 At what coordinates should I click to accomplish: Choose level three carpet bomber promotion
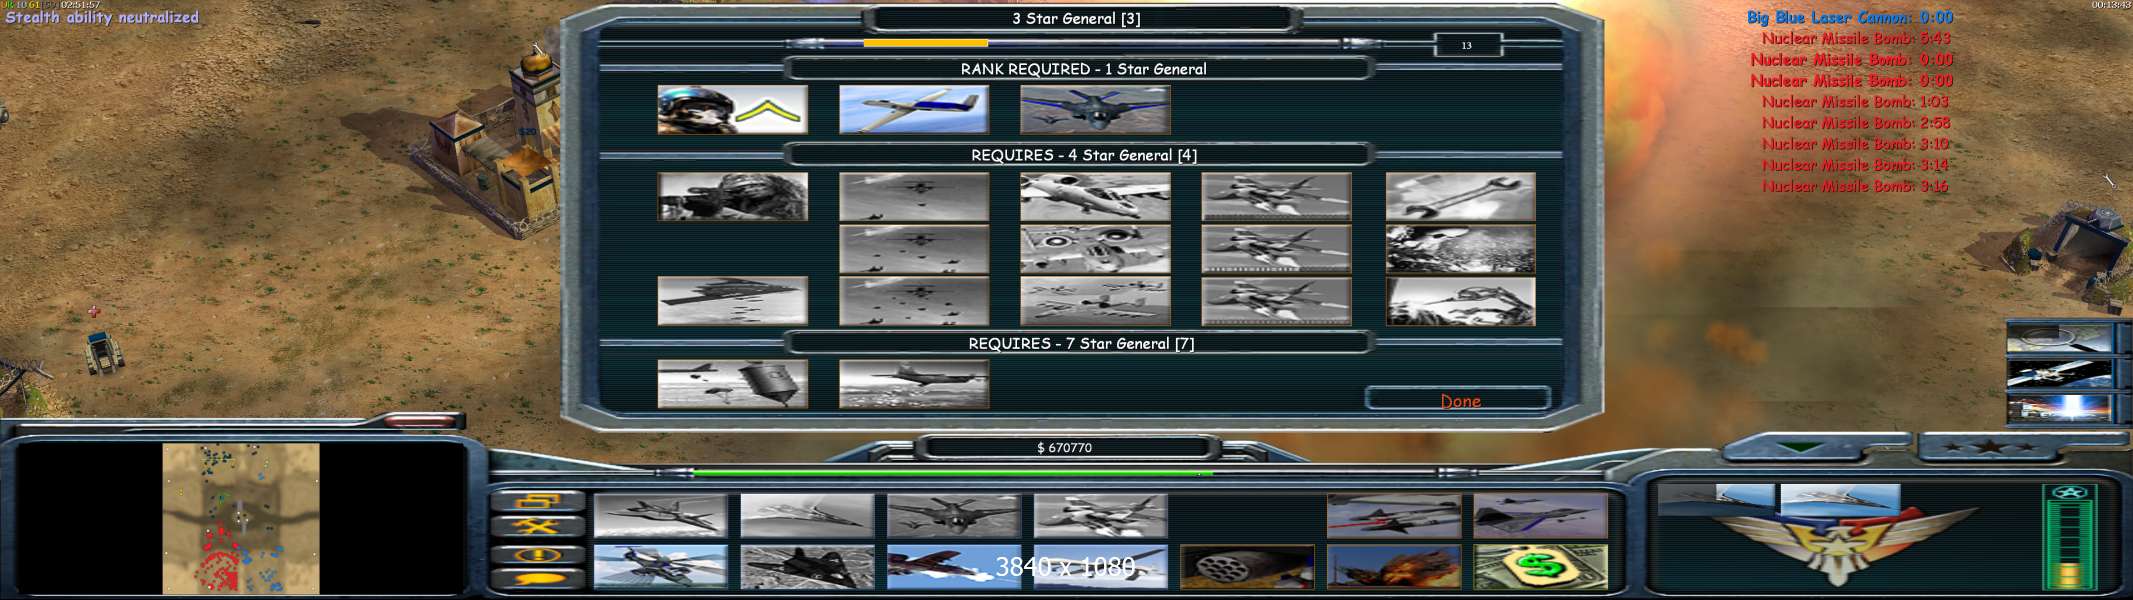[914, 301]
